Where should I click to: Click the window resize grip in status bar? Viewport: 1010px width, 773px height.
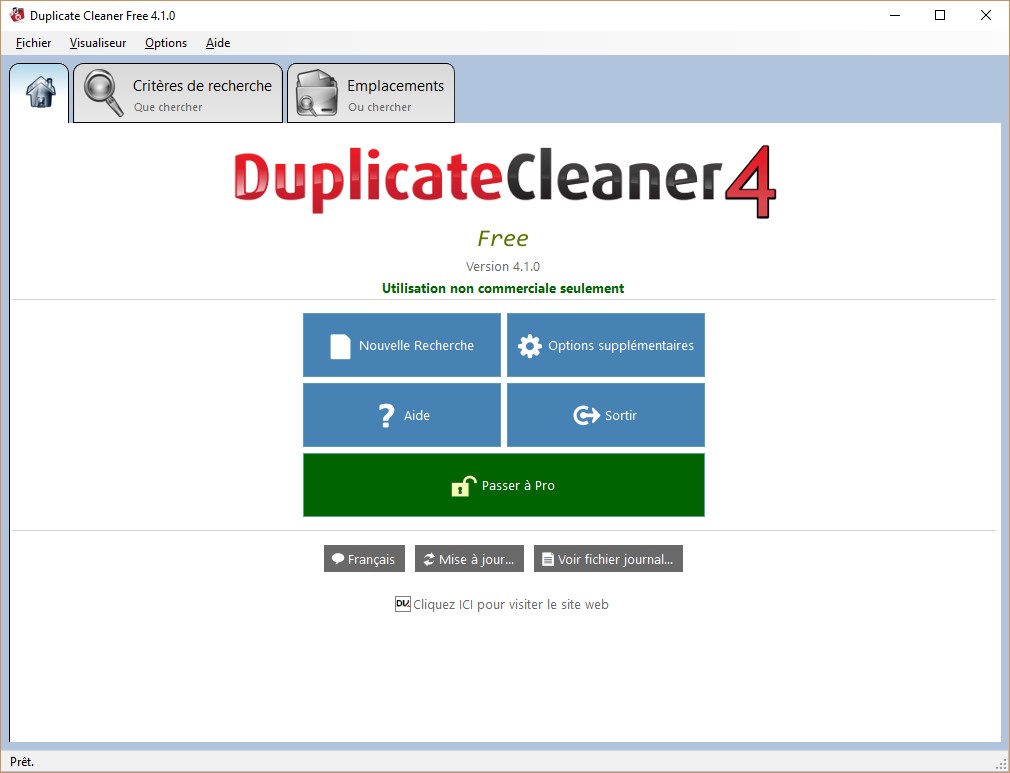point(1002,764)
